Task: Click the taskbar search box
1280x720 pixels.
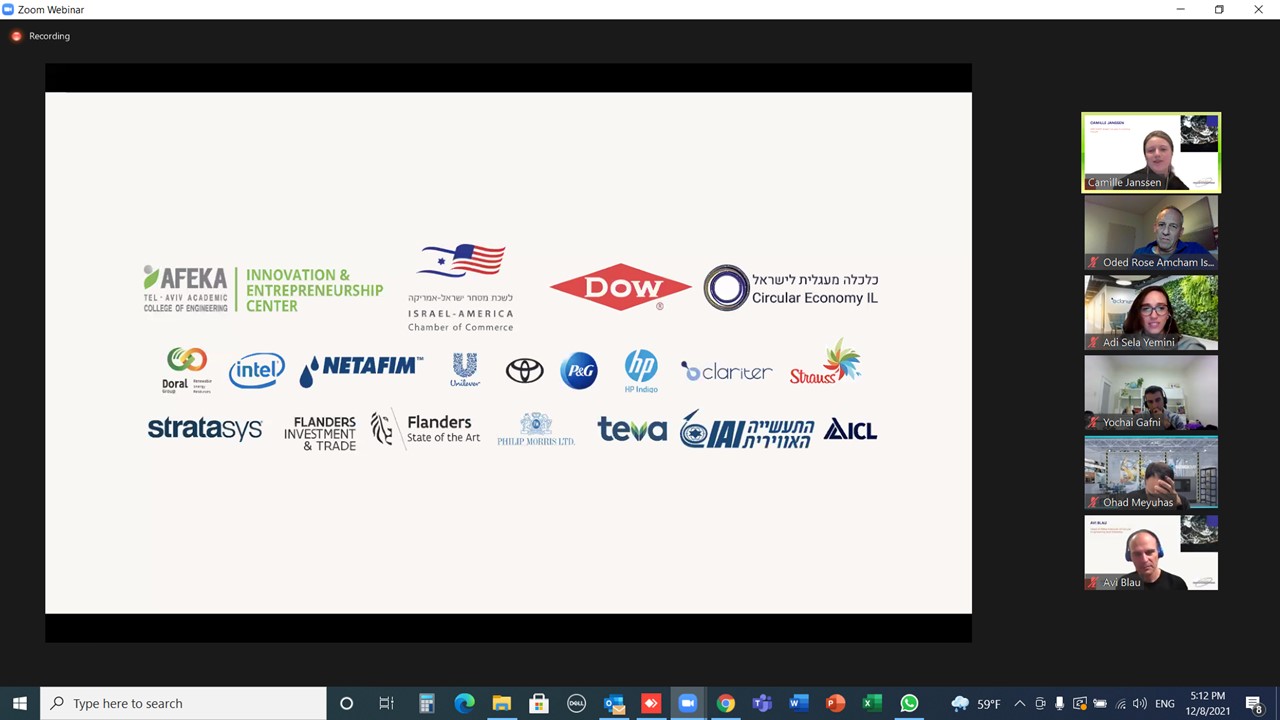Action: click(x=183, y=703)
